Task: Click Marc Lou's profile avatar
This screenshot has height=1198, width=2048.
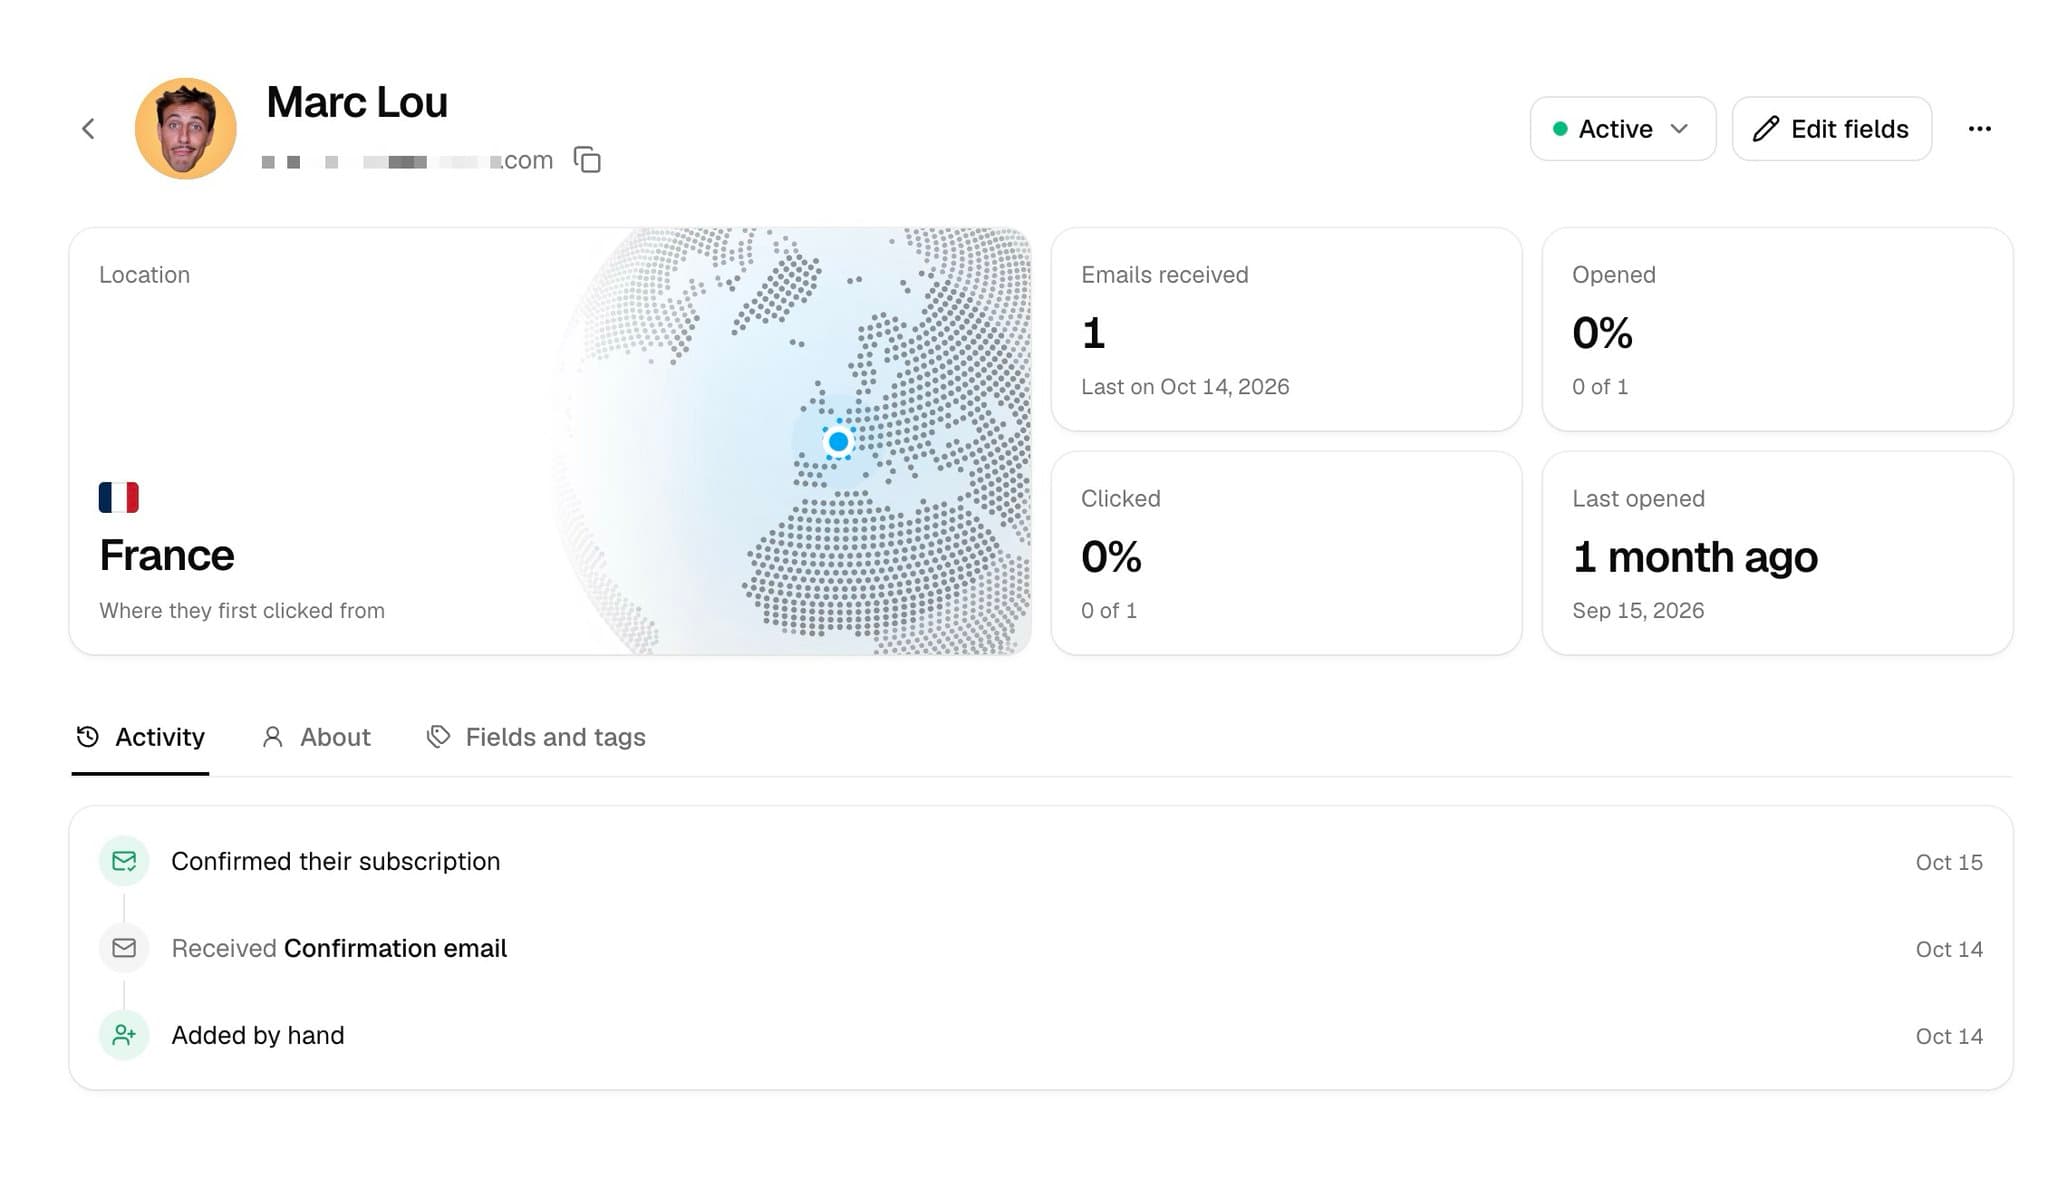Action: [x=186, y=128]
